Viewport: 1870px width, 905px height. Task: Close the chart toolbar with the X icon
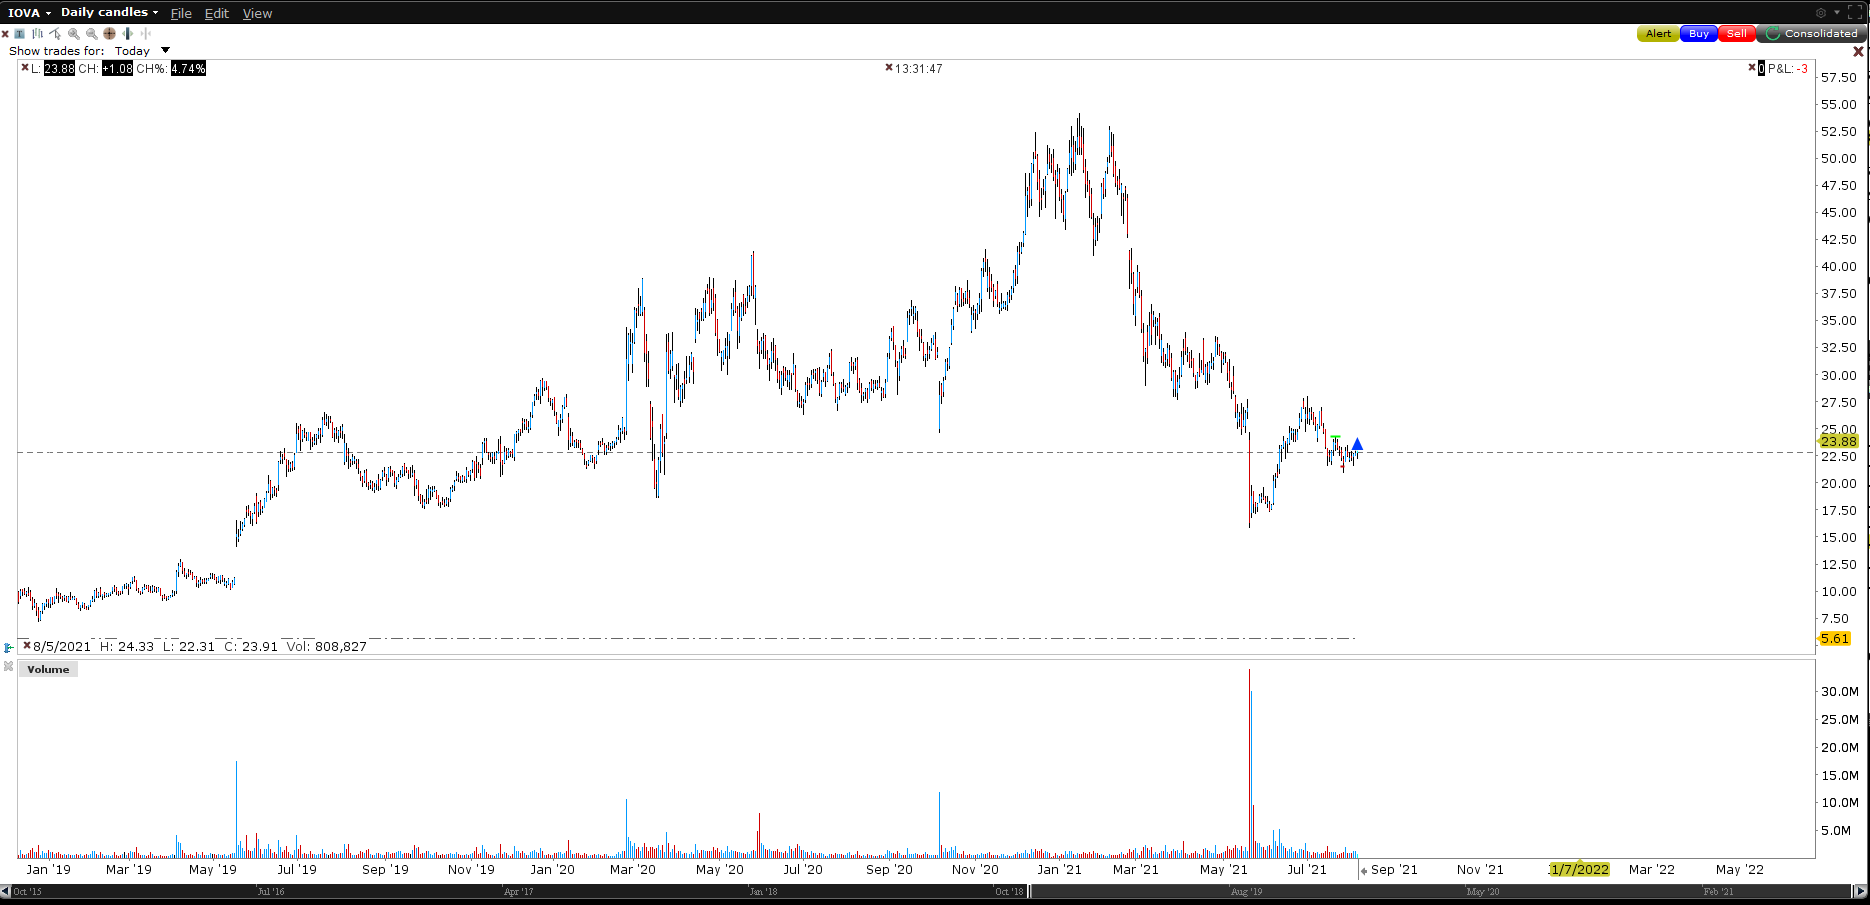5,34
